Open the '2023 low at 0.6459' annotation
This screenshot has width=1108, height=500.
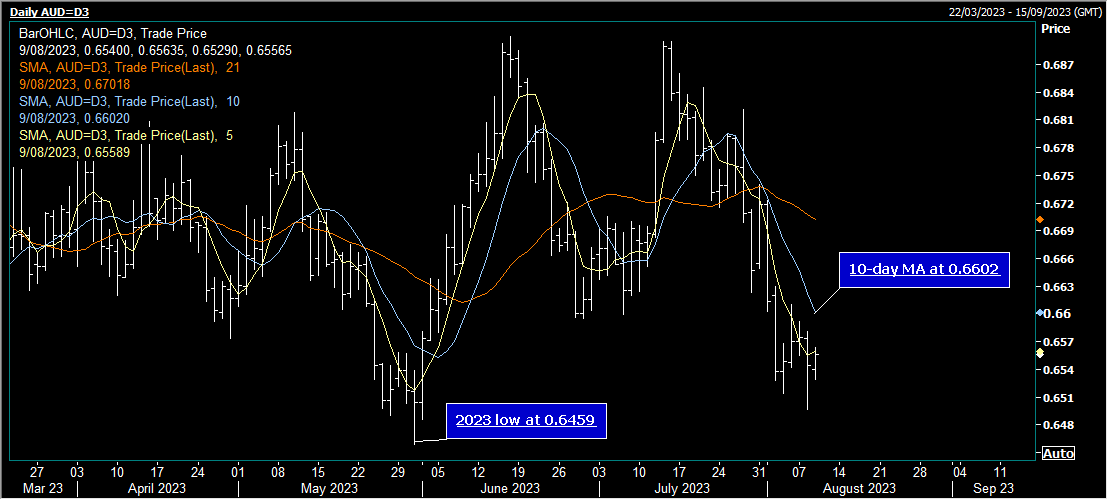coord(526,420)
